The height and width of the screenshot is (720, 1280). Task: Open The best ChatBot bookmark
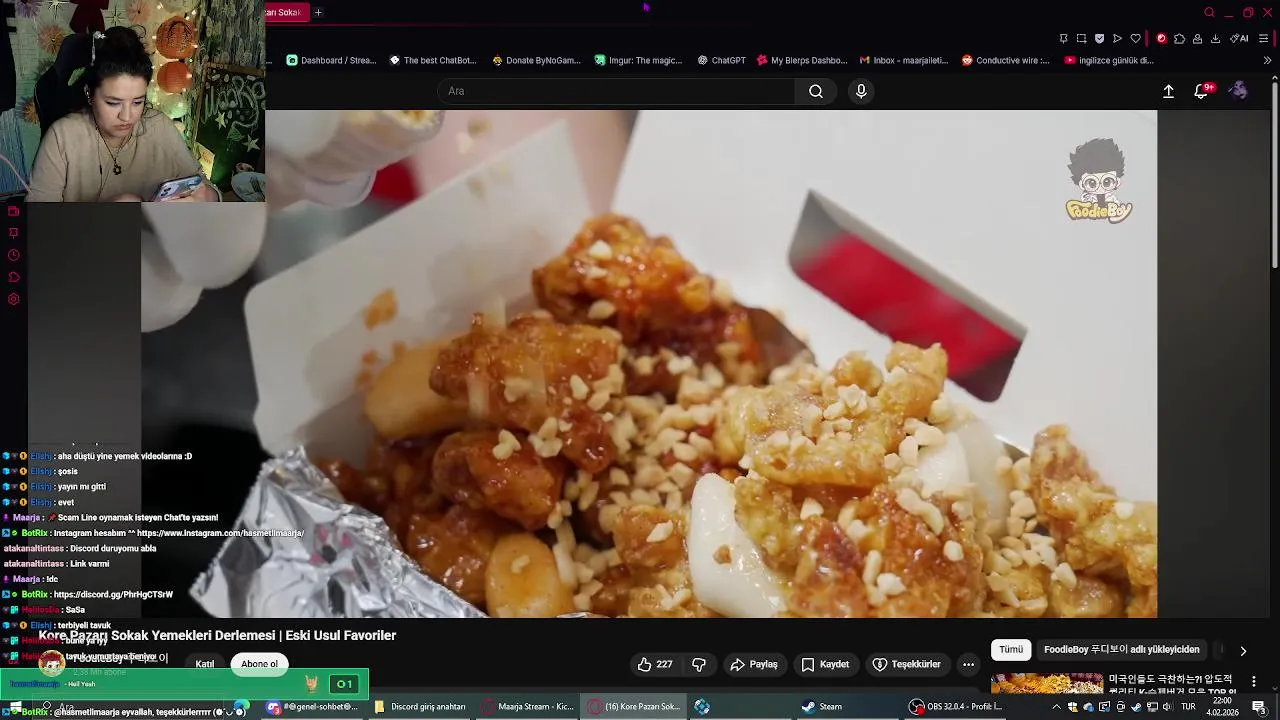[432, 60]
